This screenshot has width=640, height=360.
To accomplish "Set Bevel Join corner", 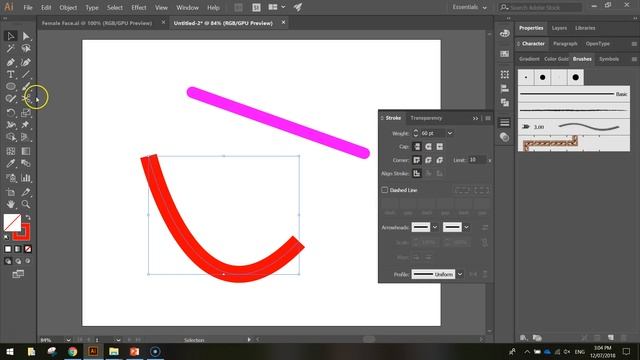I will point(440,160).
